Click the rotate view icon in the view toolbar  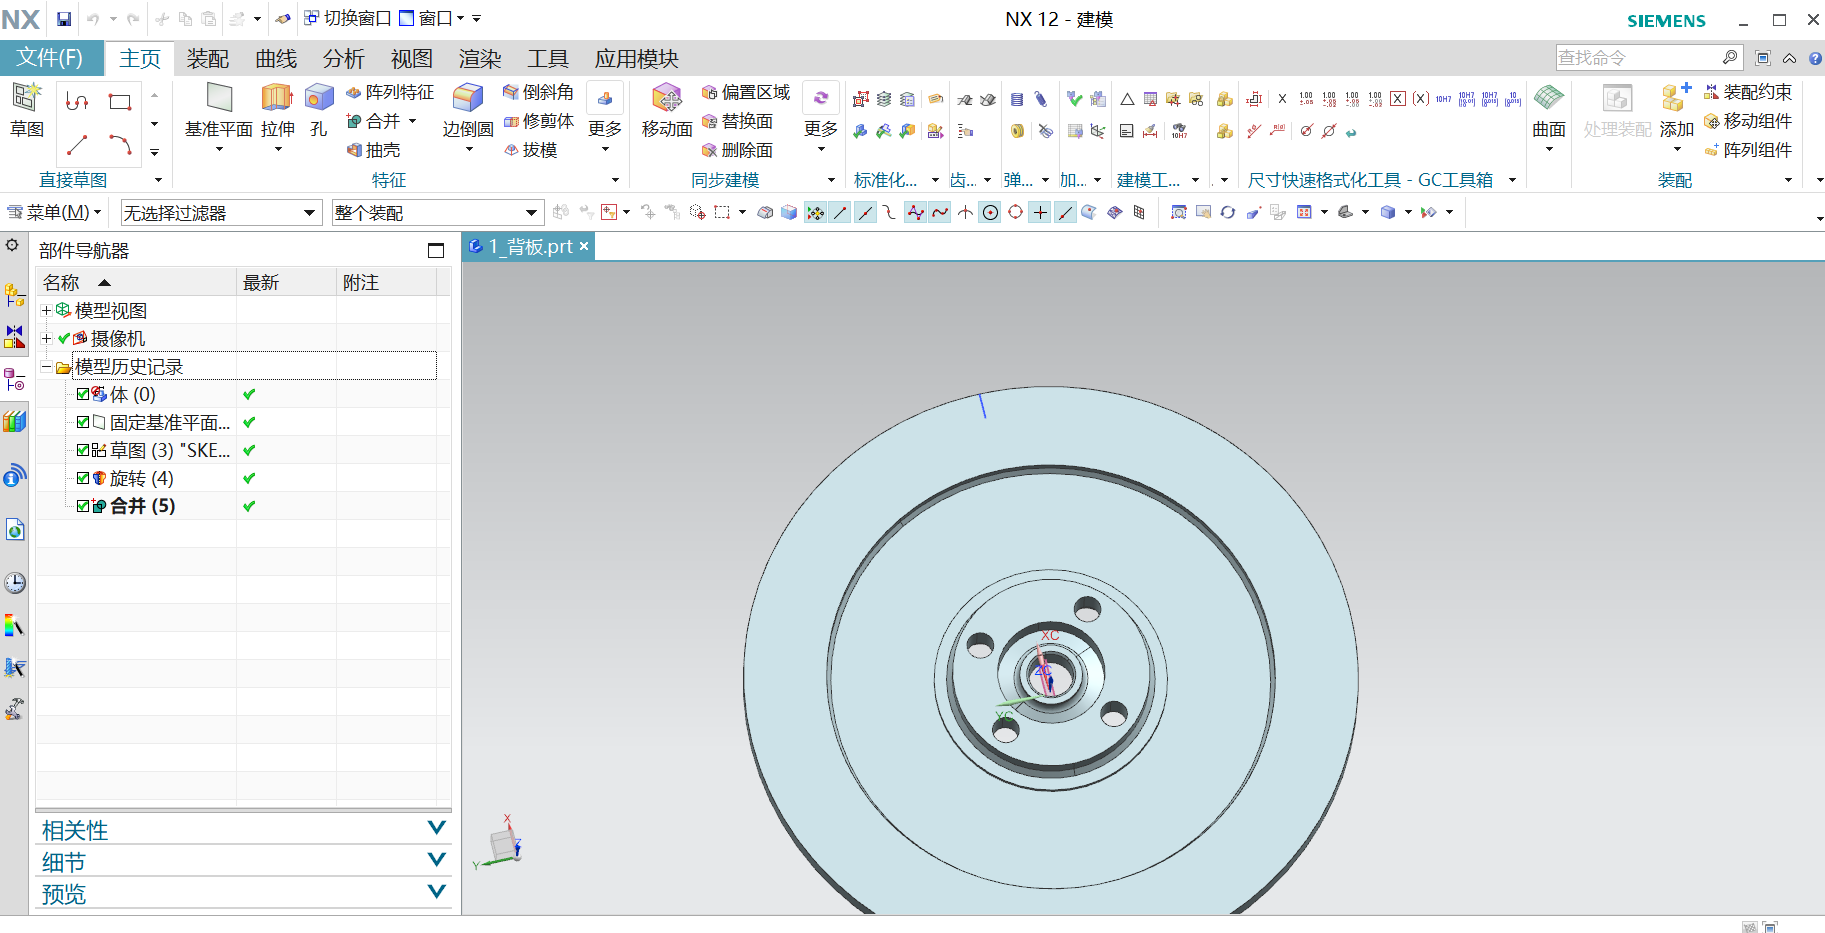point(1228,212)
